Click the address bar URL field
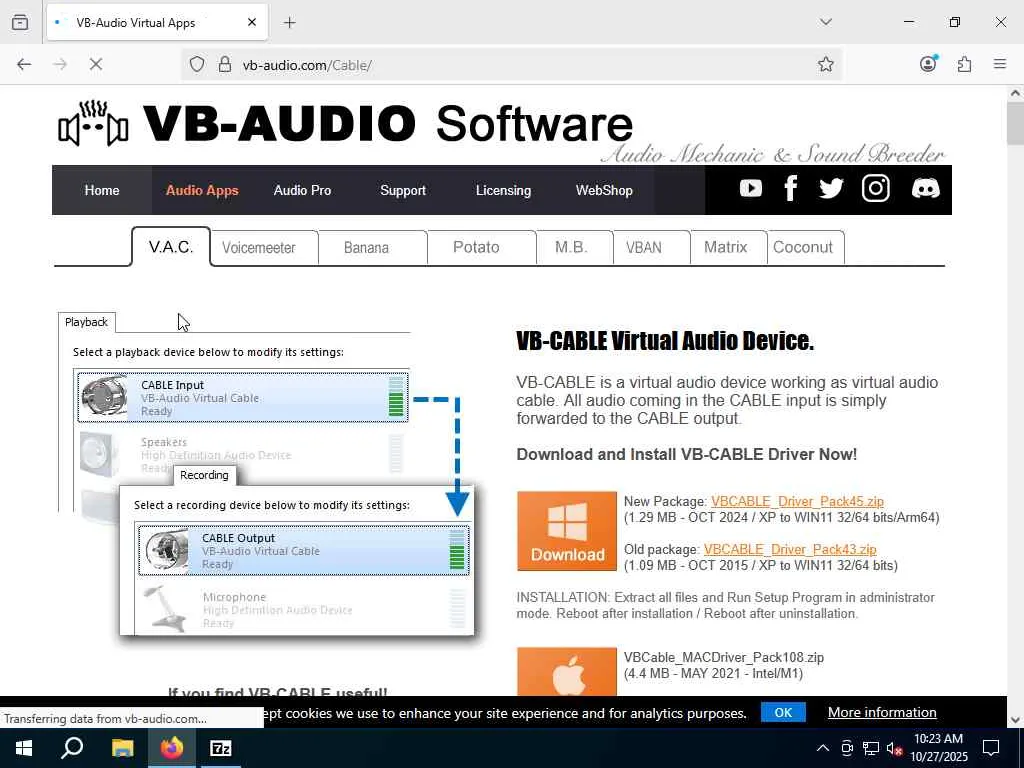This screenshot has height=768, width=1024. pos(522,65)
